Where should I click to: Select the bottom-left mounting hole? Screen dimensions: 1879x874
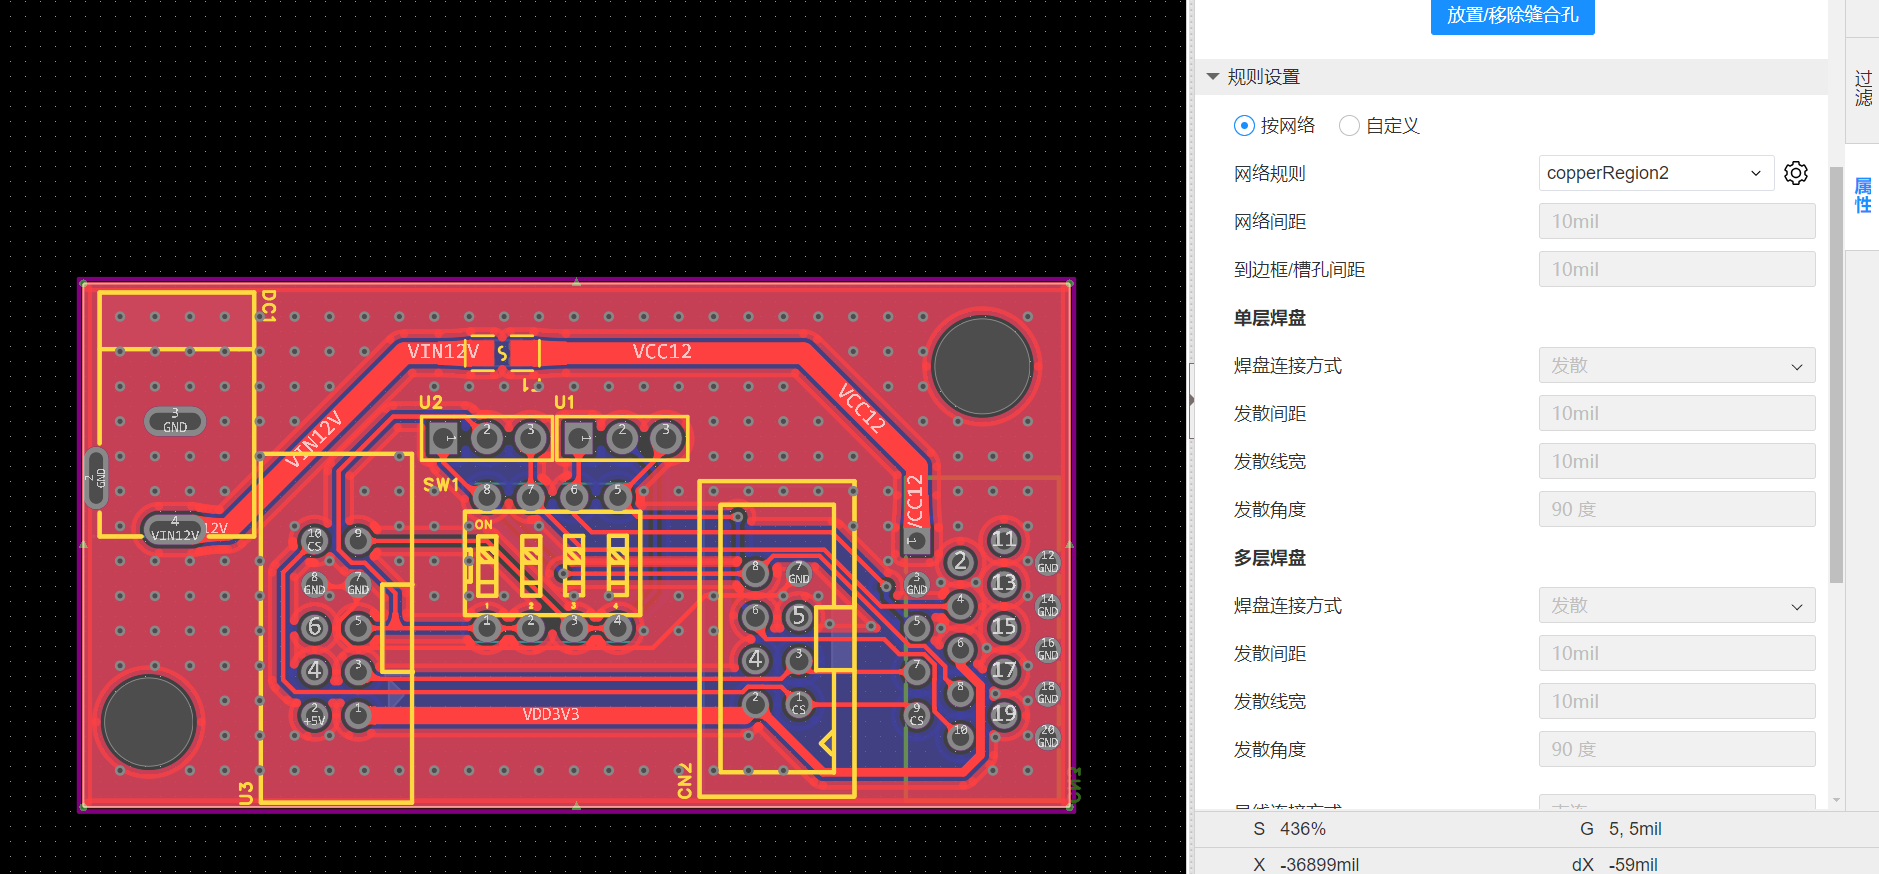(148, 722)
